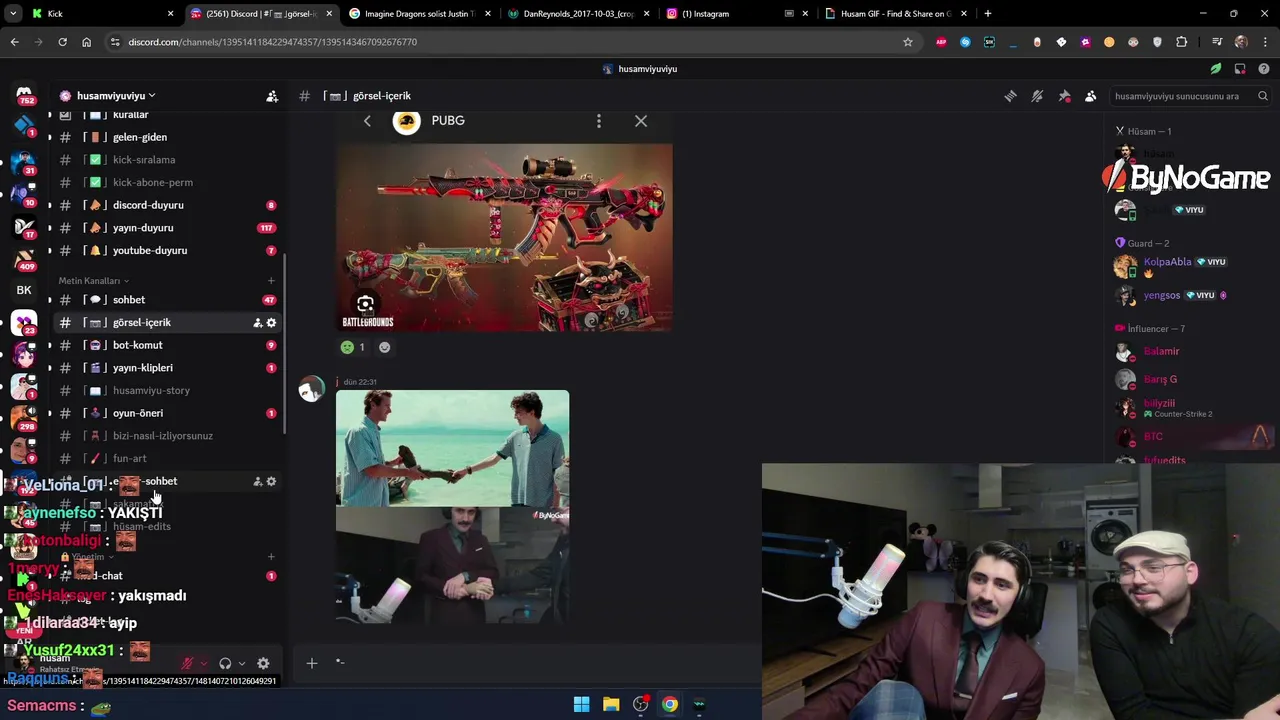This screenshot has height=720, width=1280.
Task: Open the server icon with 409 badge
Action: tap(24, 260)
